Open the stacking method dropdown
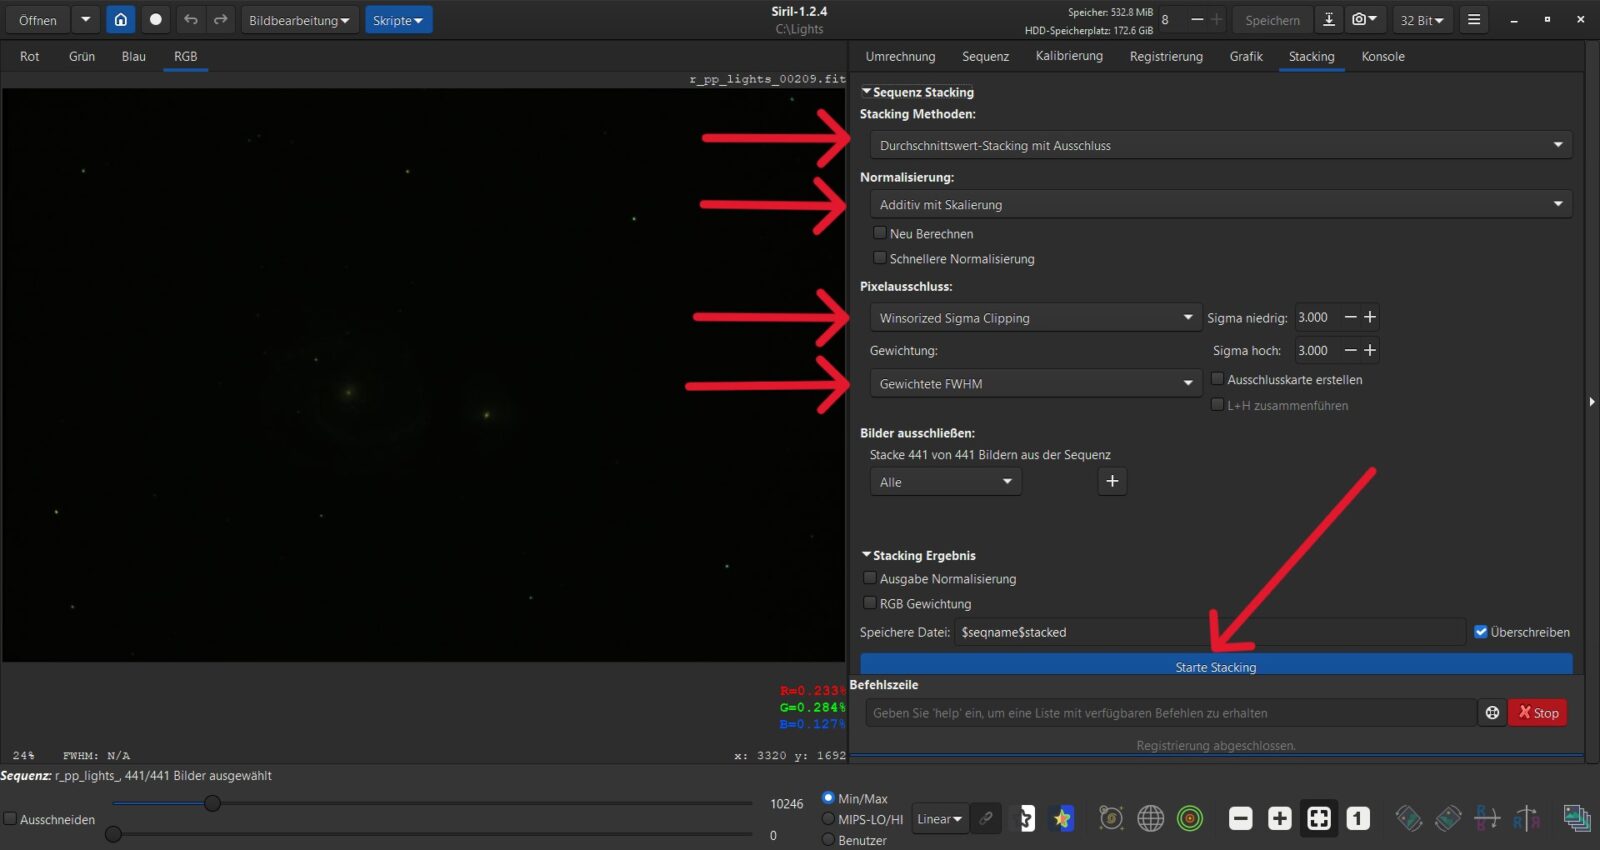The width and height of the screenshot is (1600, 850). coord(1220,145)
